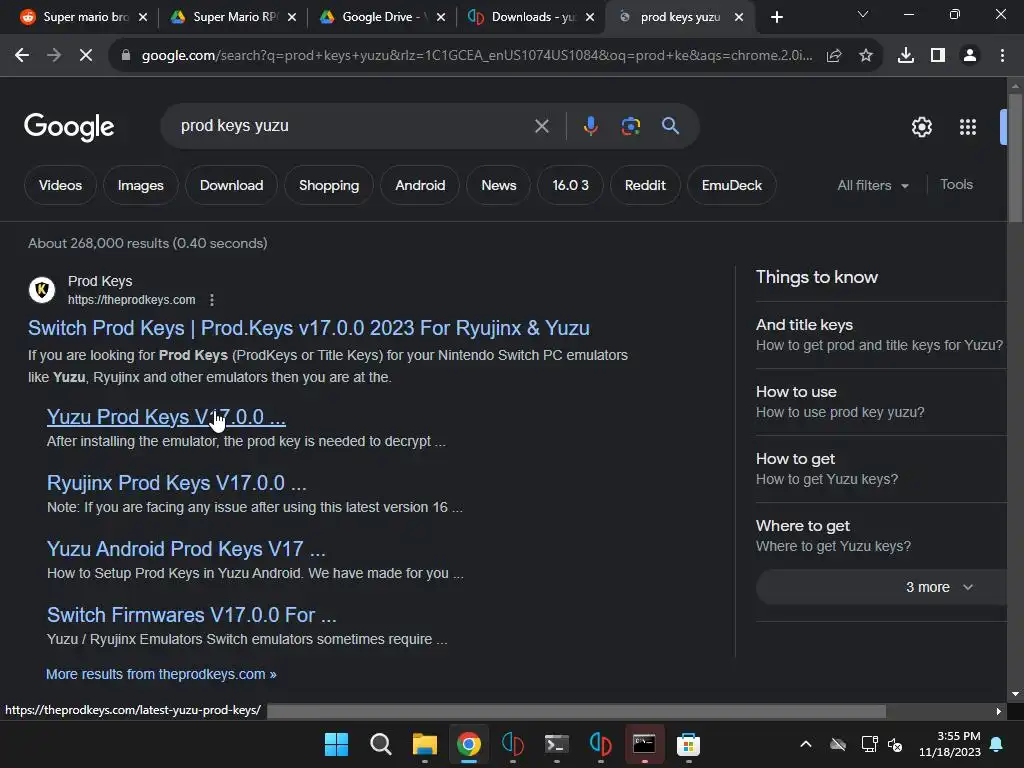This screenshot has height=768, width=1024.
Task: Open the notifications bell in the tray
Action: point(997,744)
